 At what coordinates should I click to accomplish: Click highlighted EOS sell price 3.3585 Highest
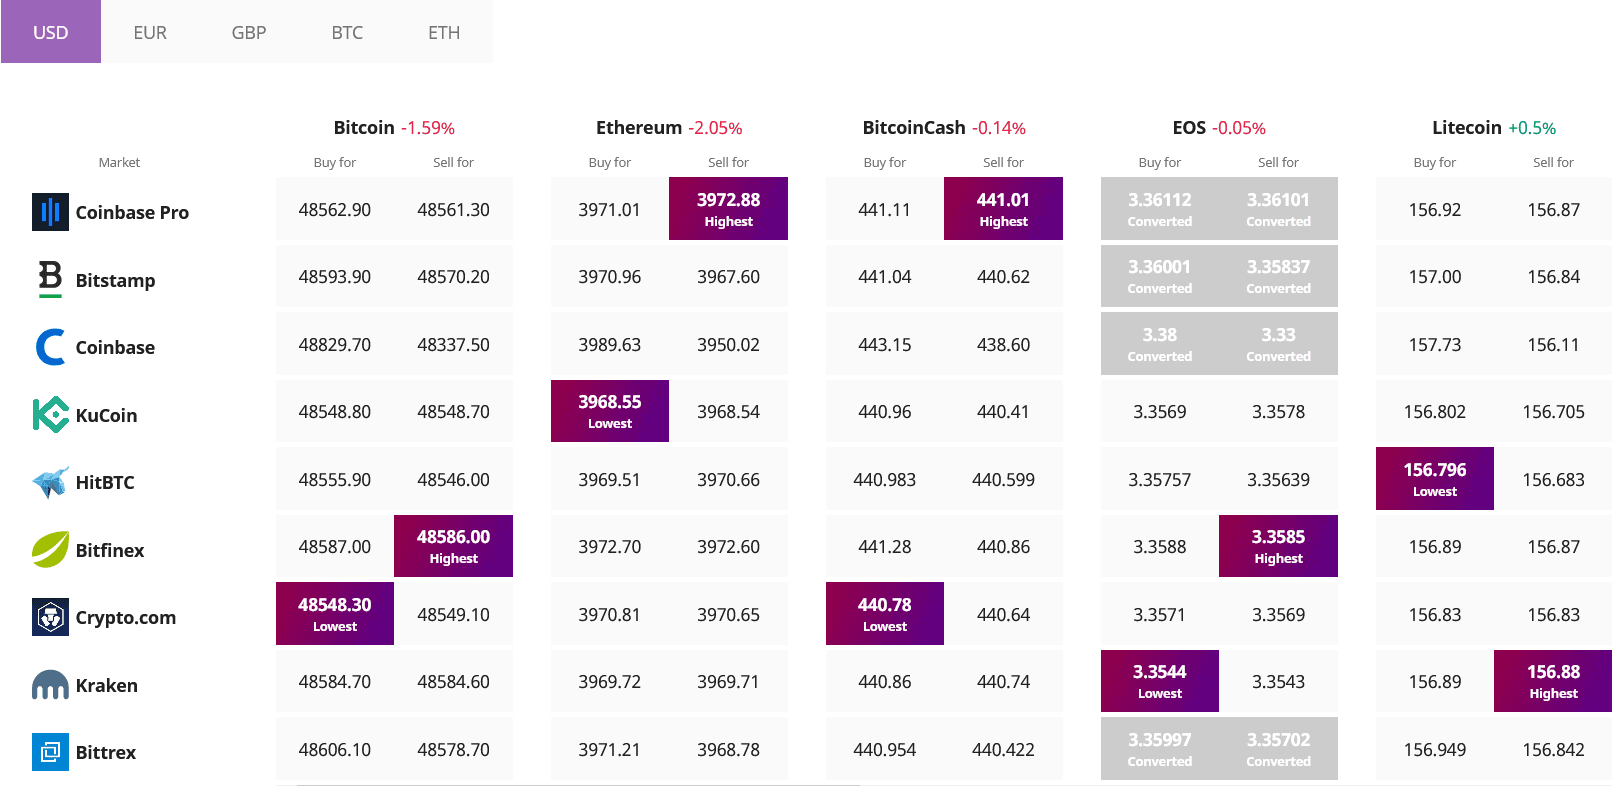(x=1278, y=546)
